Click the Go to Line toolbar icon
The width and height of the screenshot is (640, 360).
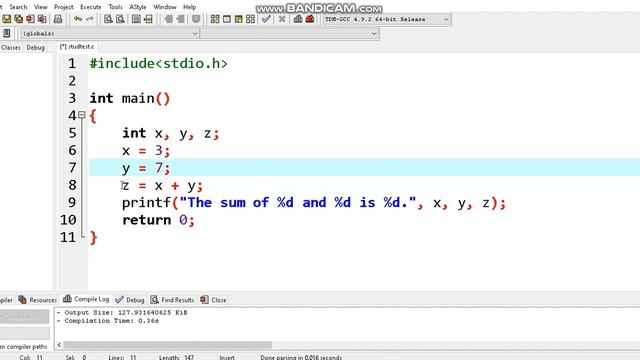point(148,19)
